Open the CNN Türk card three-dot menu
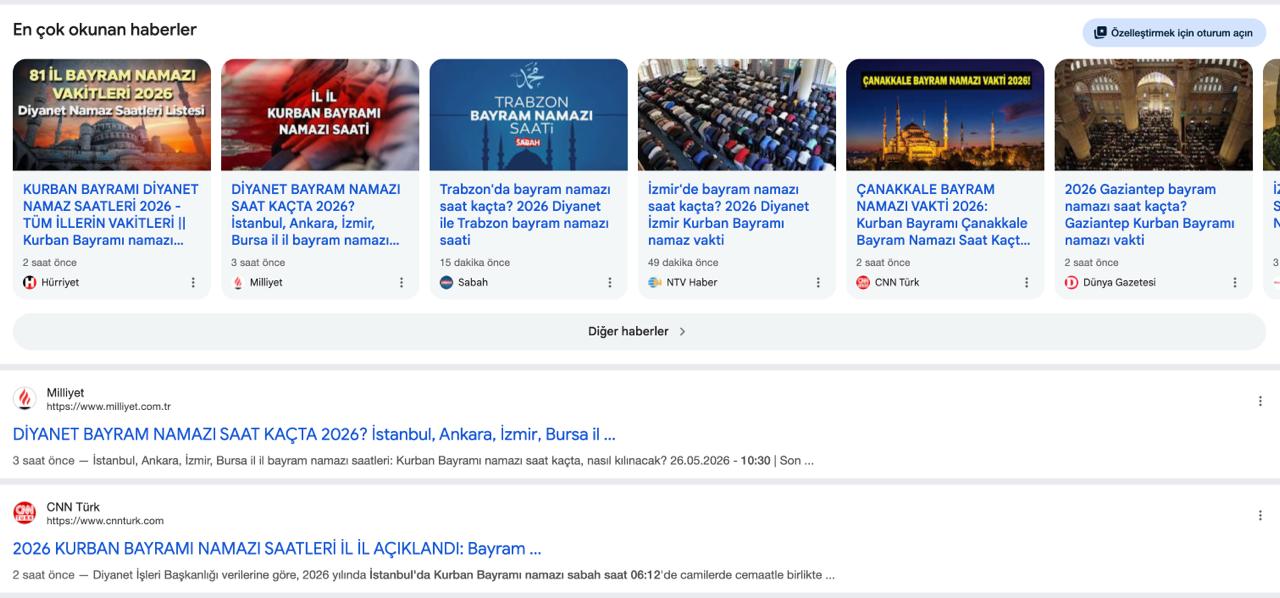The height and width of the screenshot is (598, 1280). 1026,283
